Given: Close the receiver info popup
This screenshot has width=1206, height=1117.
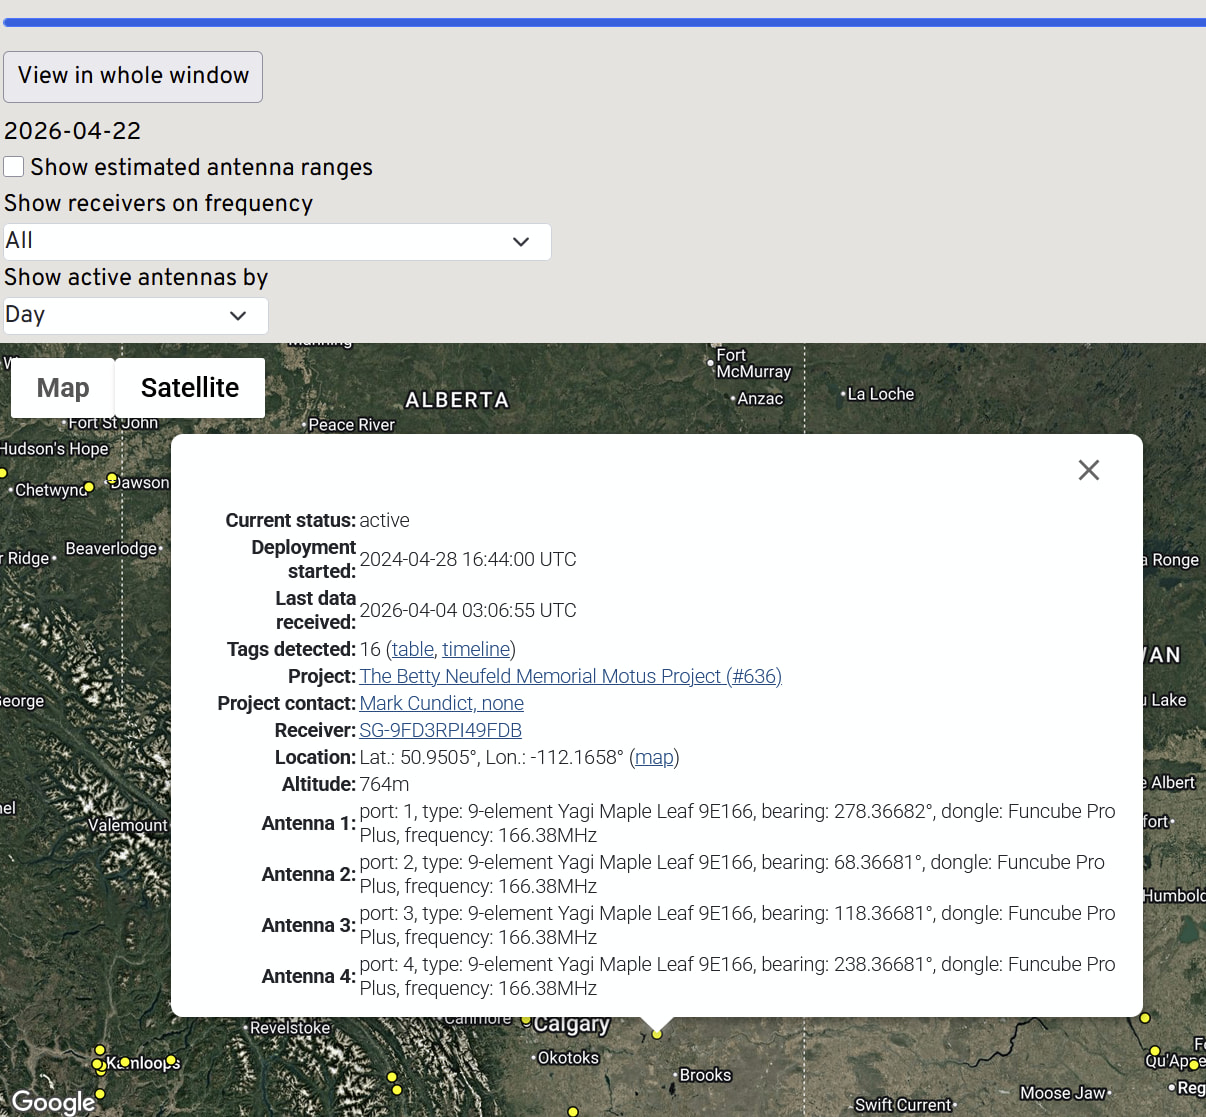Looking at the screenshot, I should [x=1089, y=470].
